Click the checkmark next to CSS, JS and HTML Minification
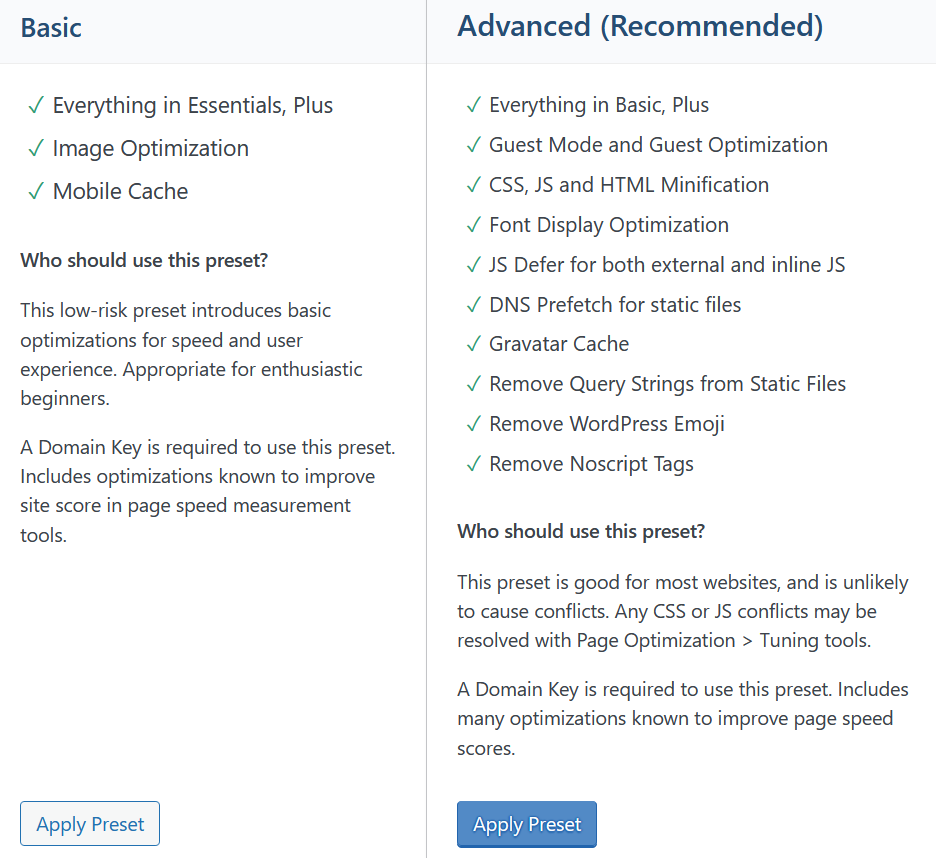The image size is (936, 858). point(473,186)
